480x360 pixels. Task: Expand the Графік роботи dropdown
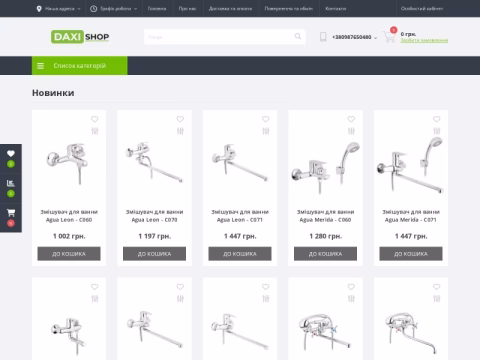(114, 9)
